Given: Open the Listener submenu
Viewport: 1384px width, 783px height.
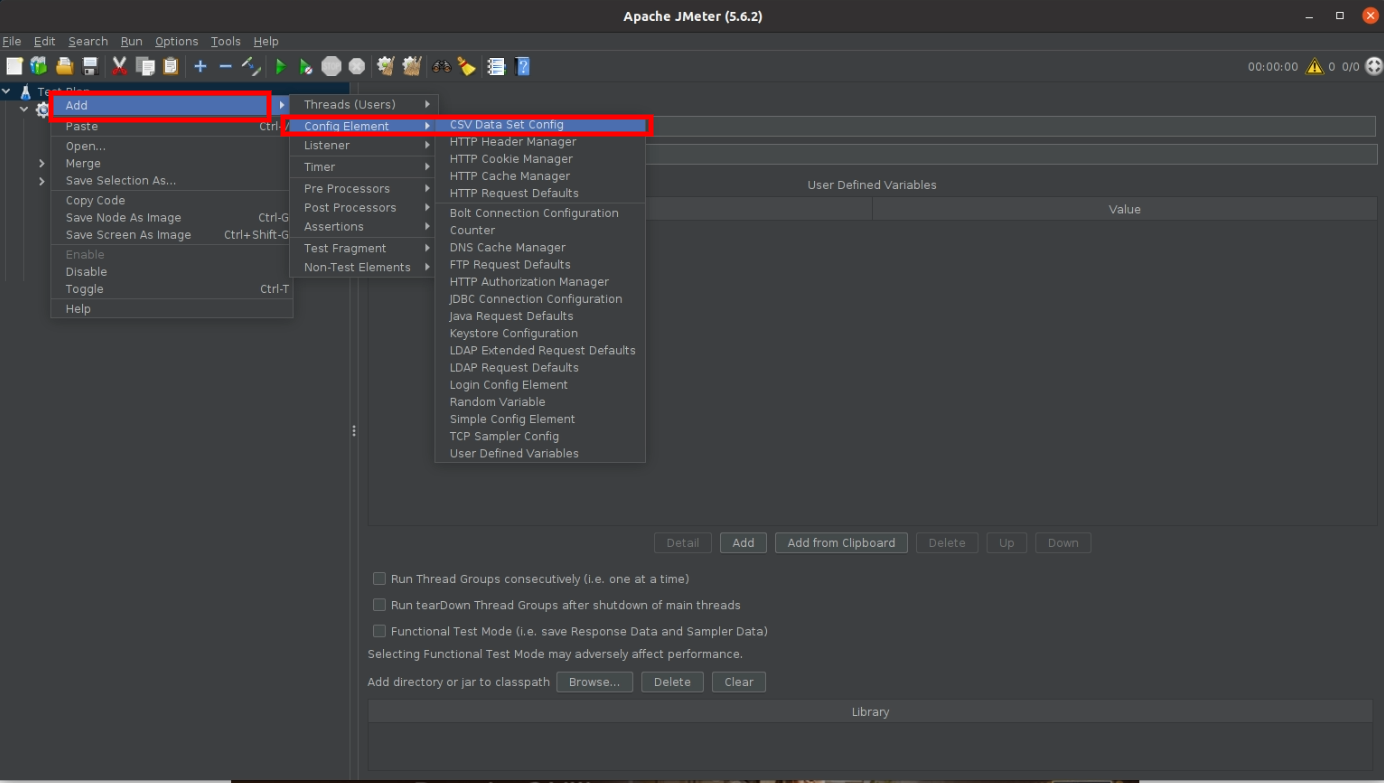Looking at the screenshot, I should pyautogui.click(x=364, y=145).
